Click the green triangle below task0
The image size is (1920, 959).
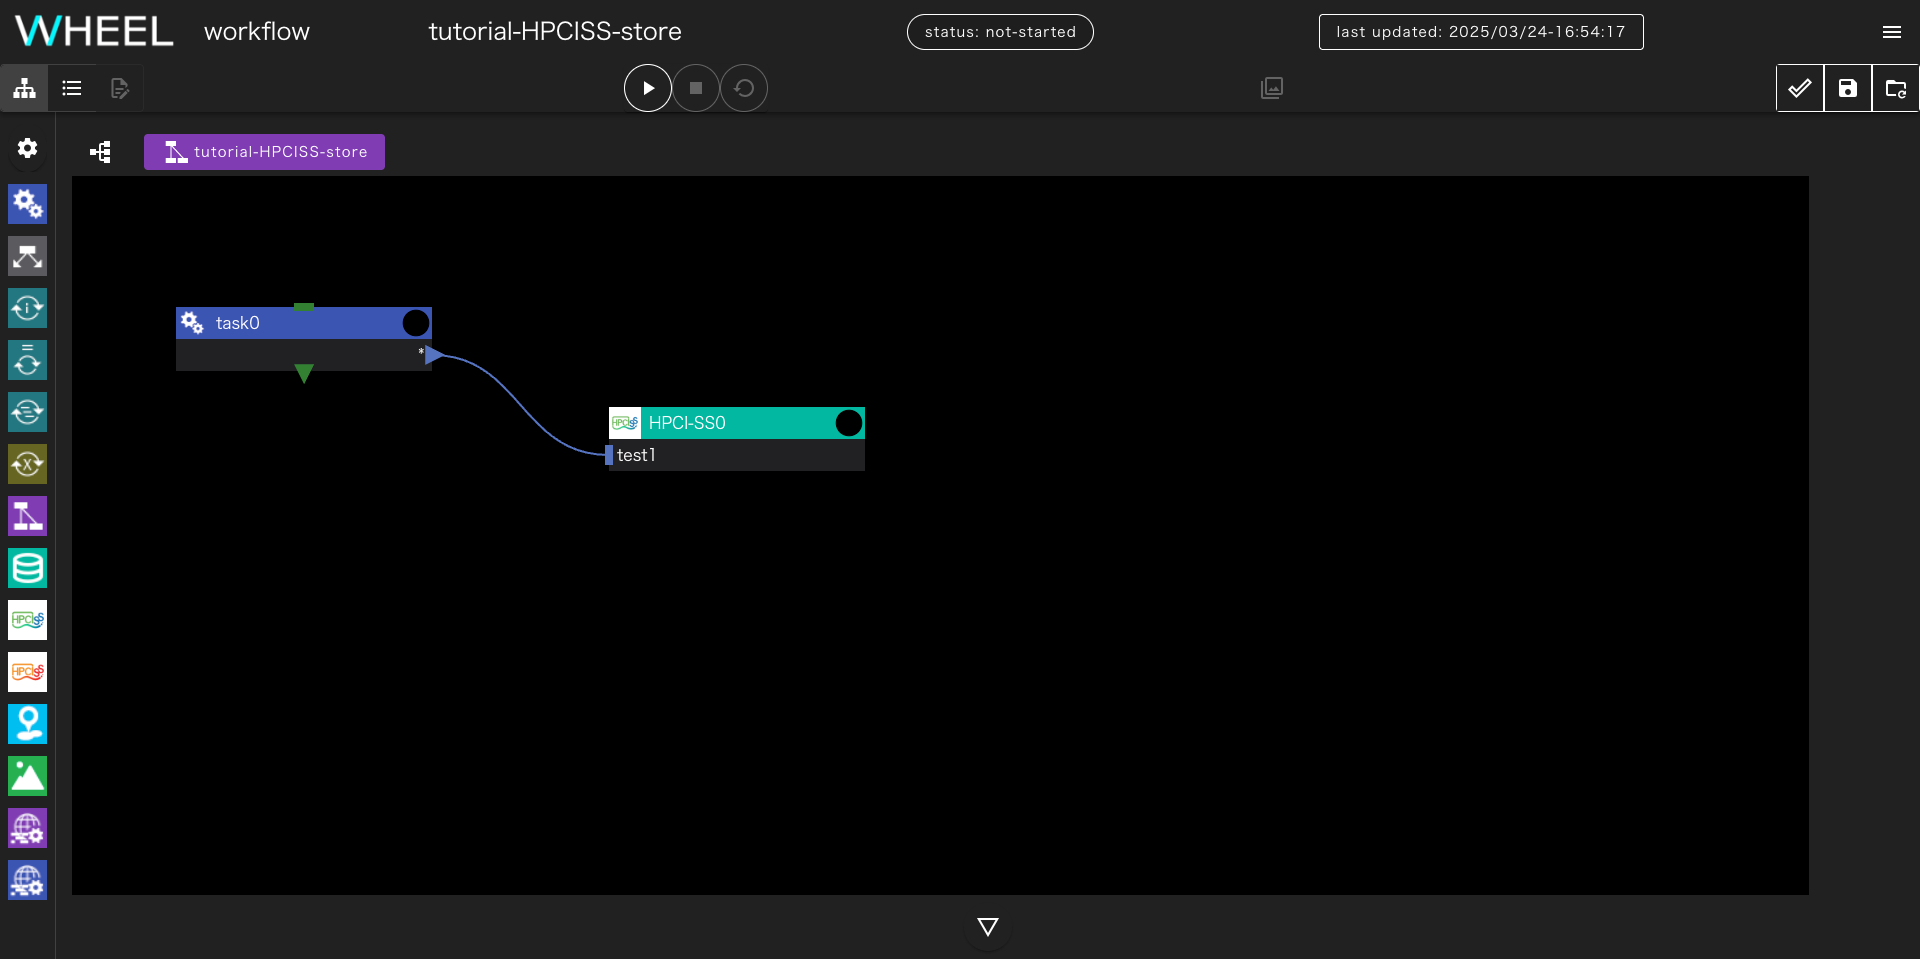pyautogui.click(x=304, y=374)
